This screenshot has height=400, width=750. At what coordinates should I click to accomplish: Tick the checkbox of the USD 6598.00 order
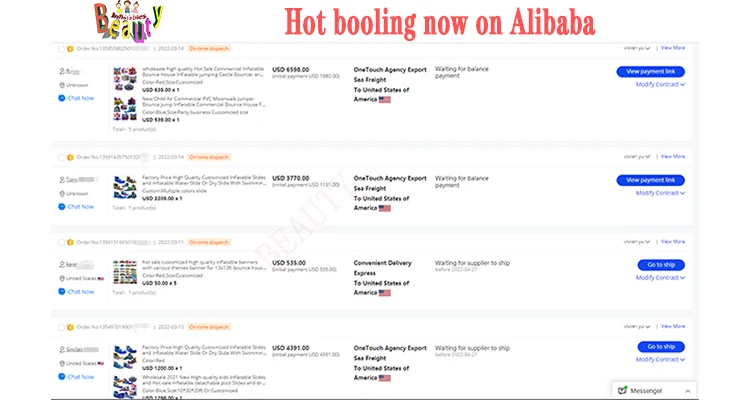click(x=61, y=49)
